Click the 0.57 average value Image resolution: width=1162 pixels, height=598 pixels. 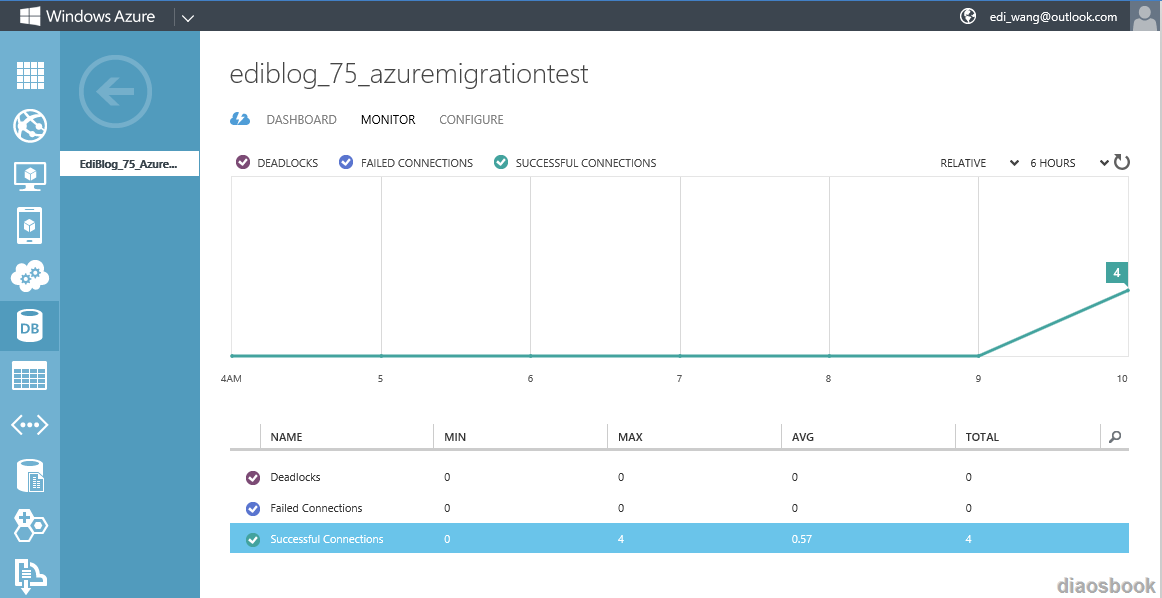tap(802, 539)
